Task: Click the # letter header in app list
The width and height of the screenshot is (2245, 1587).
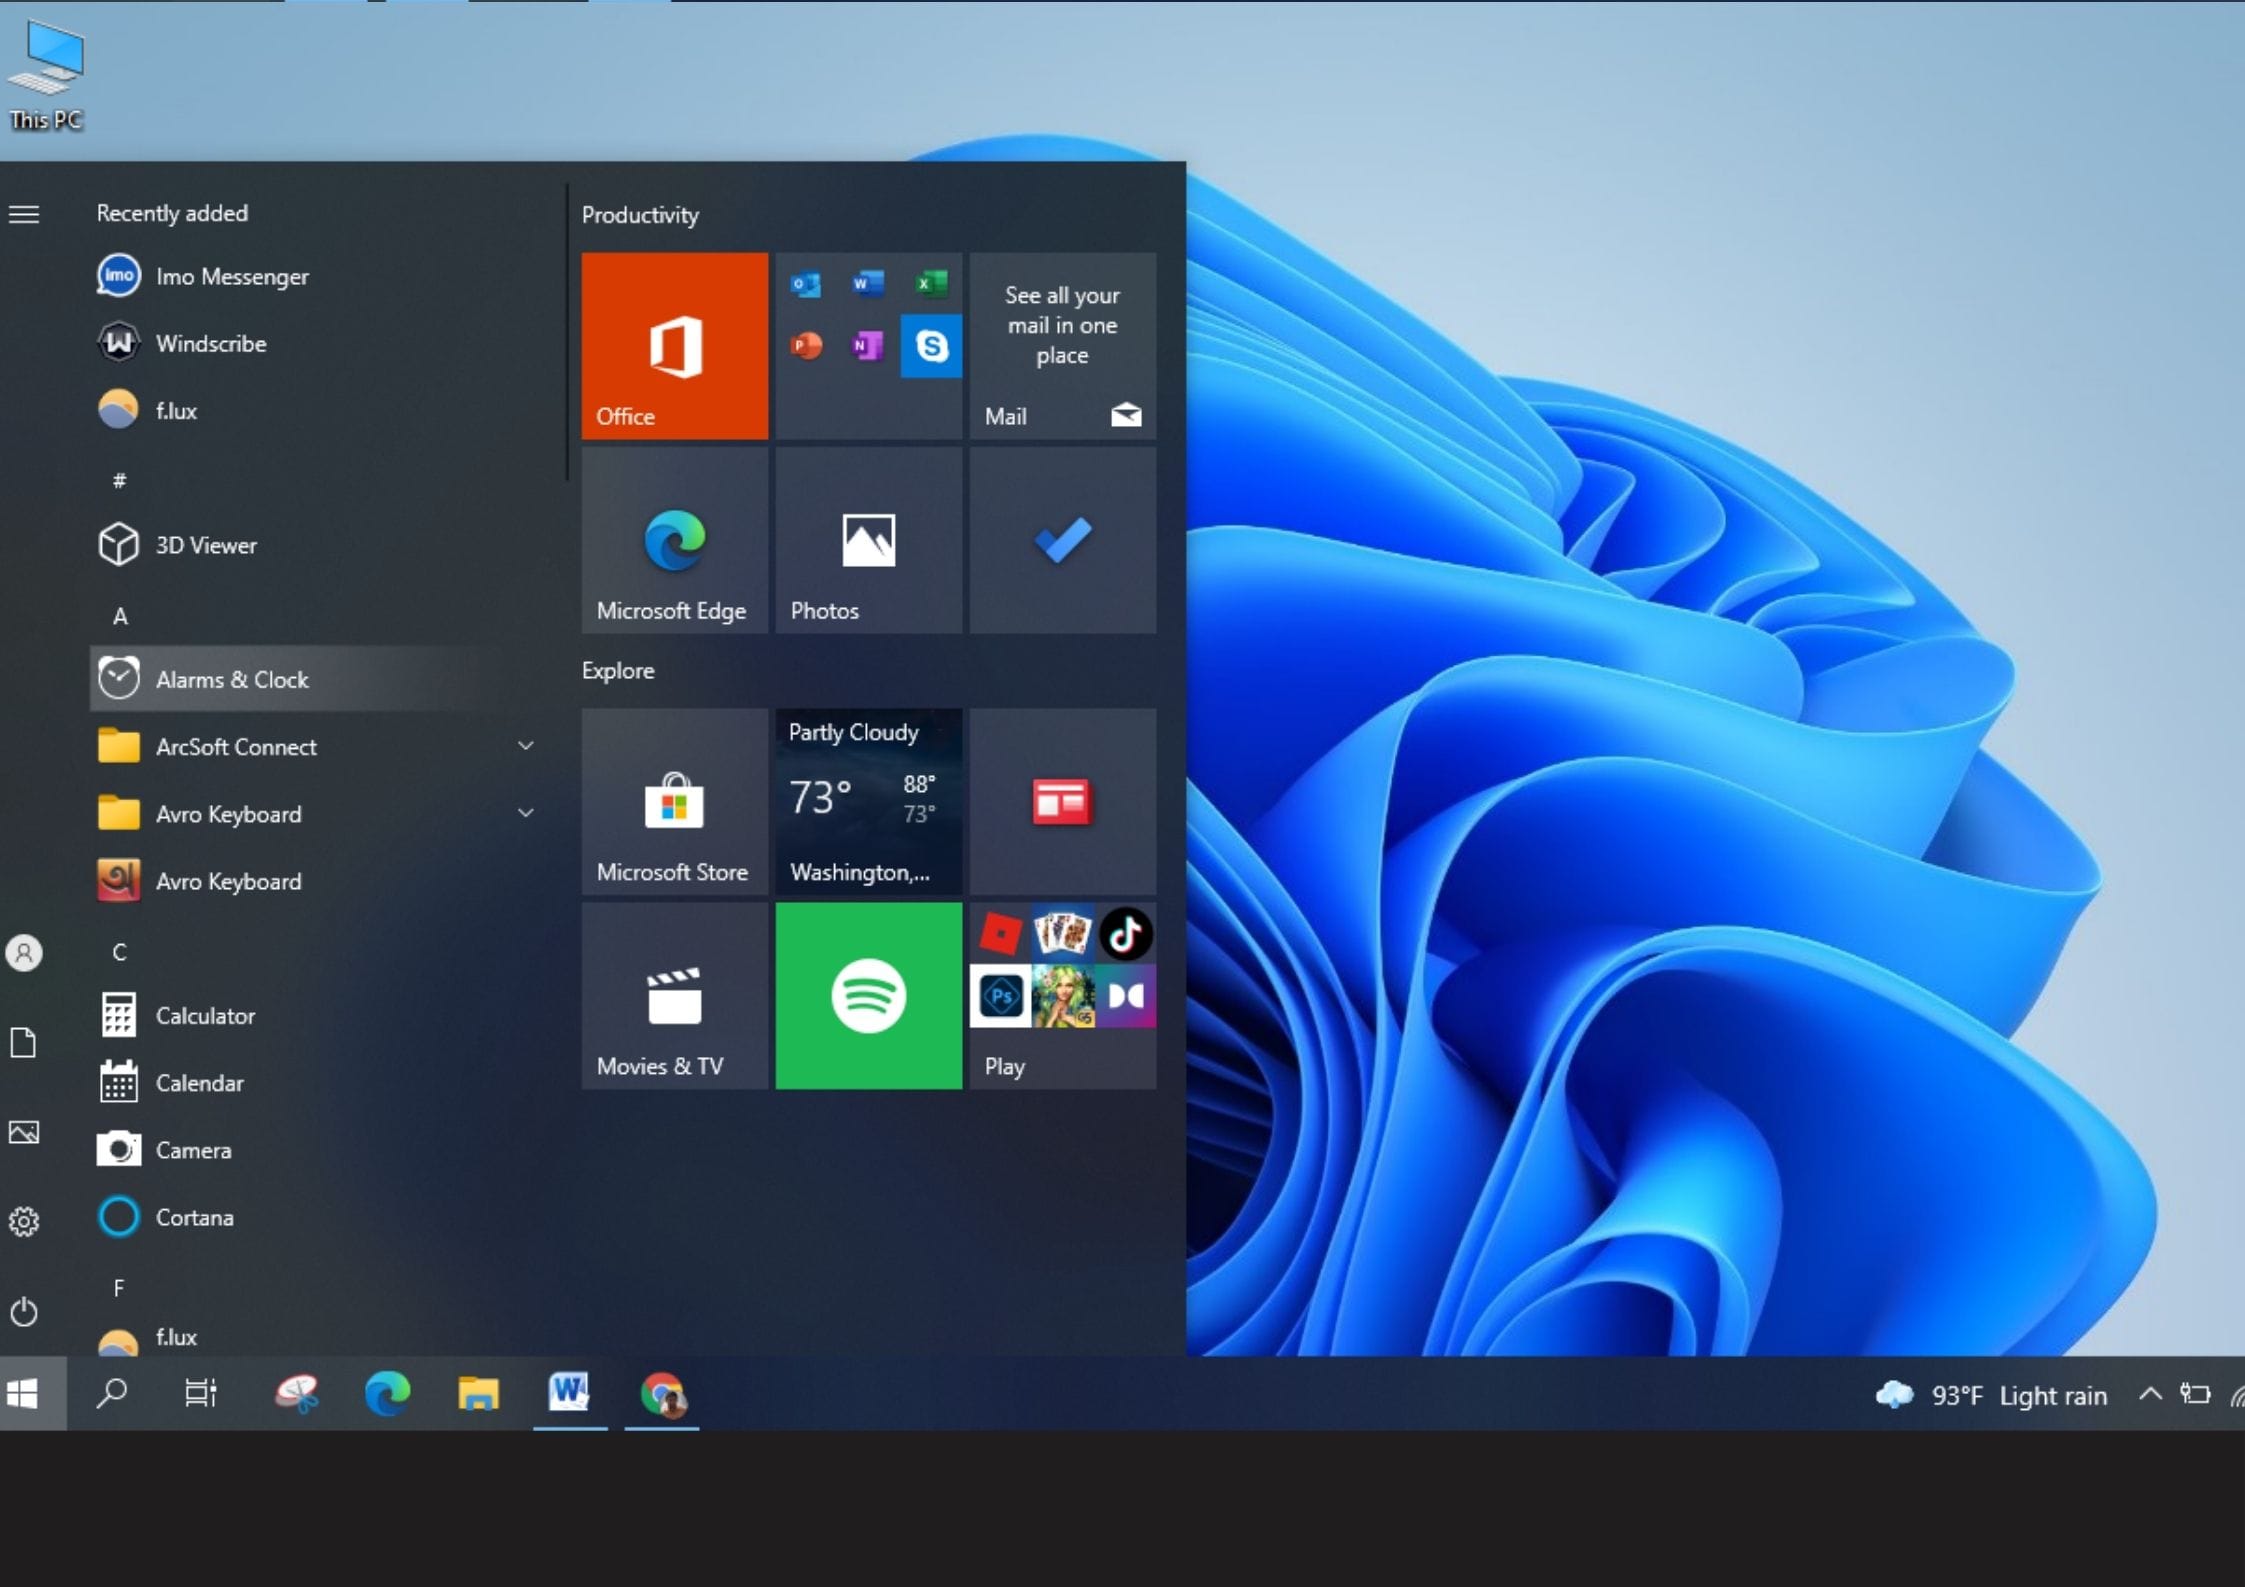Action: [x=119, y=481]
